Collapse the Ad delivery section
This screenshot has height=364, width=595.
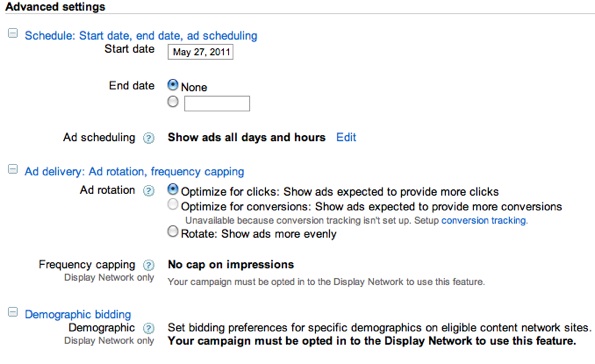click(13, 169)
